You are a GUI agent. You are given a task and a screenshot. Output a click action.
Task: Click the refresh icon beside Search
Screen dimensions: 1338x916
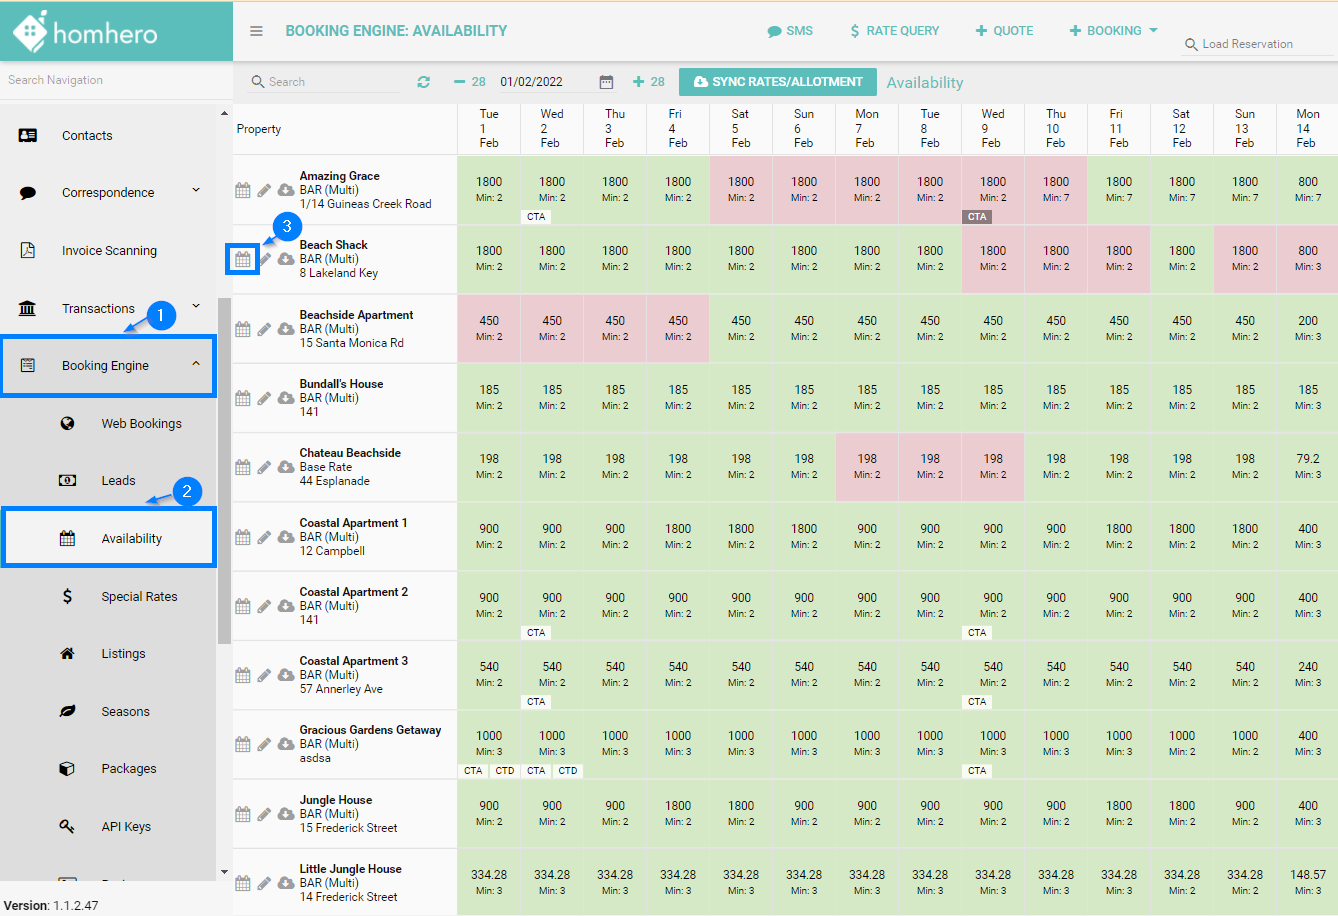point(423,82)
